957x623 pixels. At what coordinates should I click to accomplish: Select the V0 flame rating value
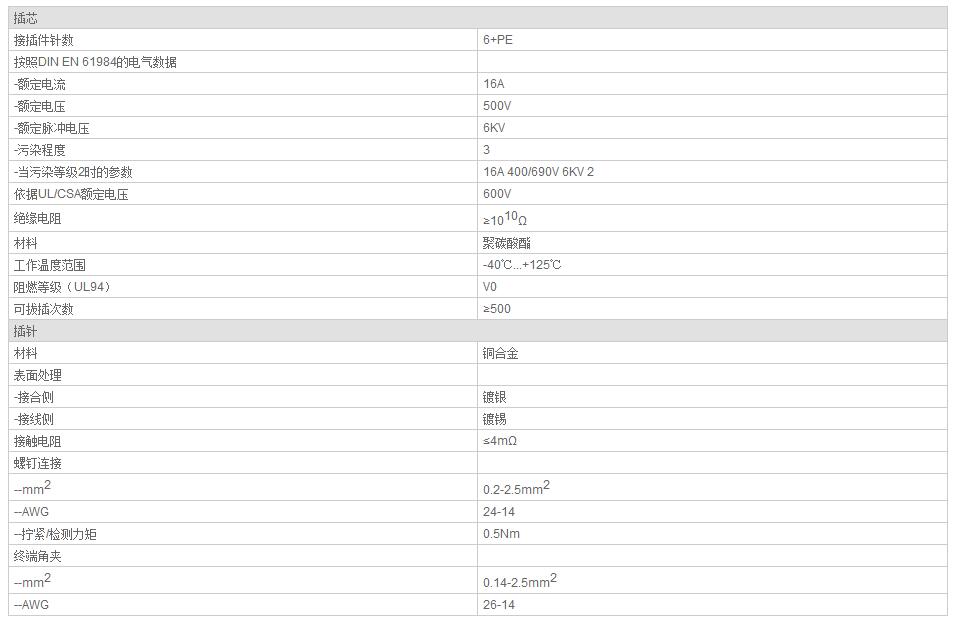(x=489, y=287)
